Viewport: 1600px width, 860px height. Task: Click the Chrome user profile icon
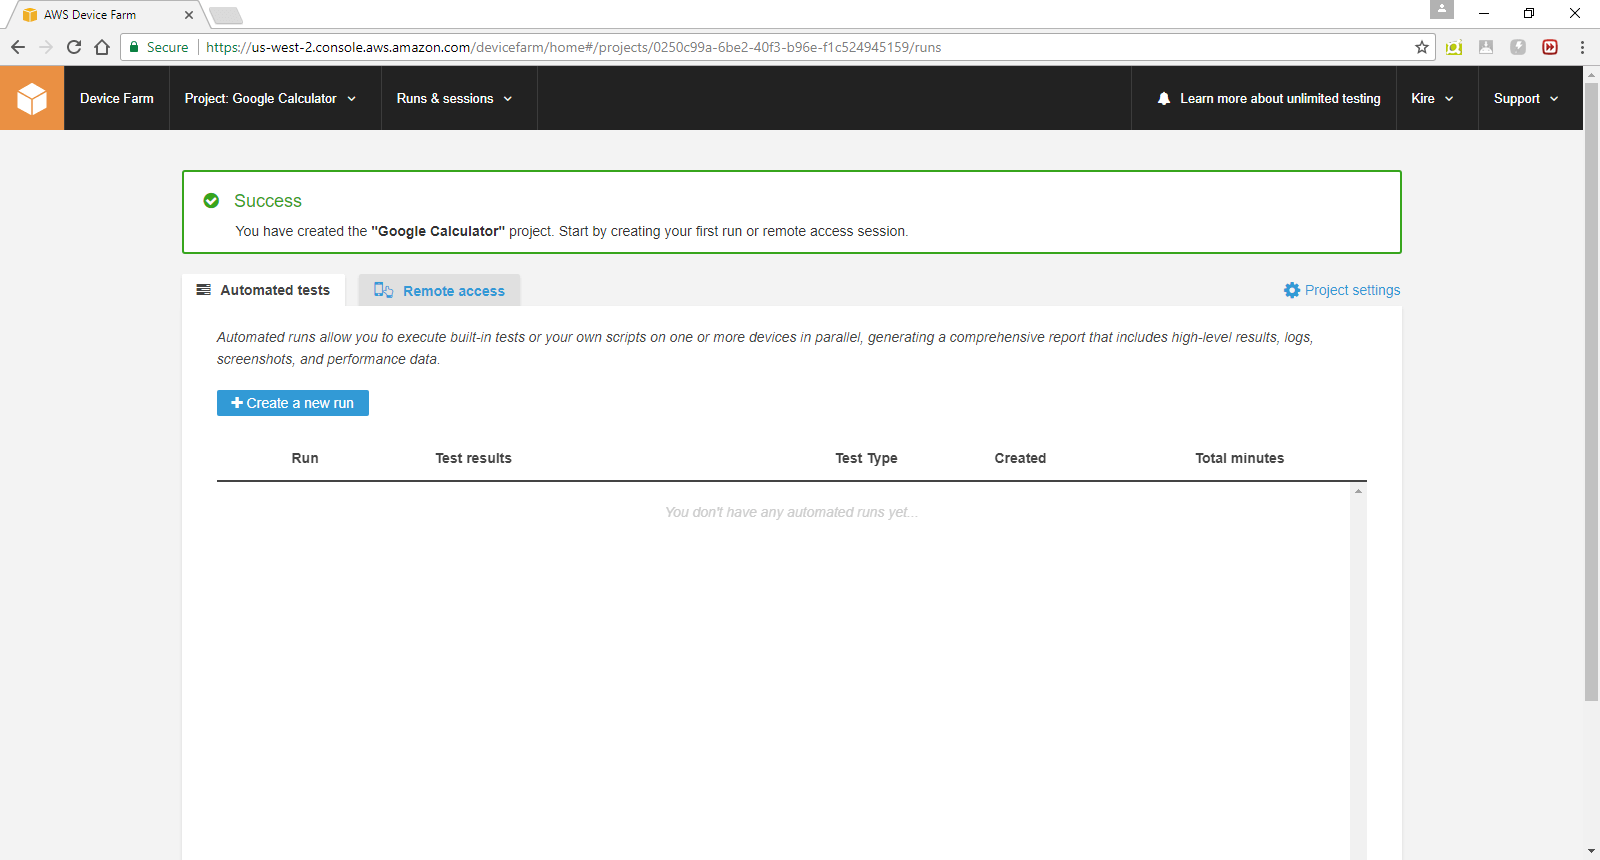click(x=1442, y=9)
